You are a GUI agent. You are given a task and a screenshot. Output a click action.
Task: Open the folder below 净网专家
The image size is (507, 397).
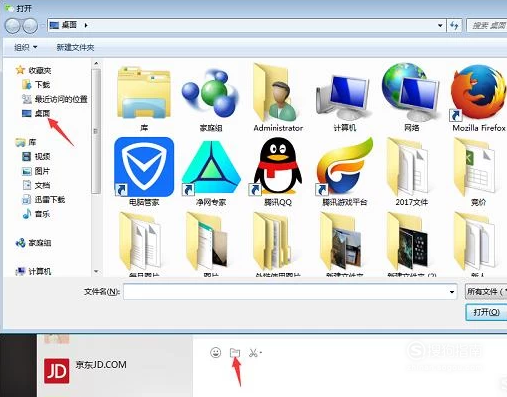207,242
